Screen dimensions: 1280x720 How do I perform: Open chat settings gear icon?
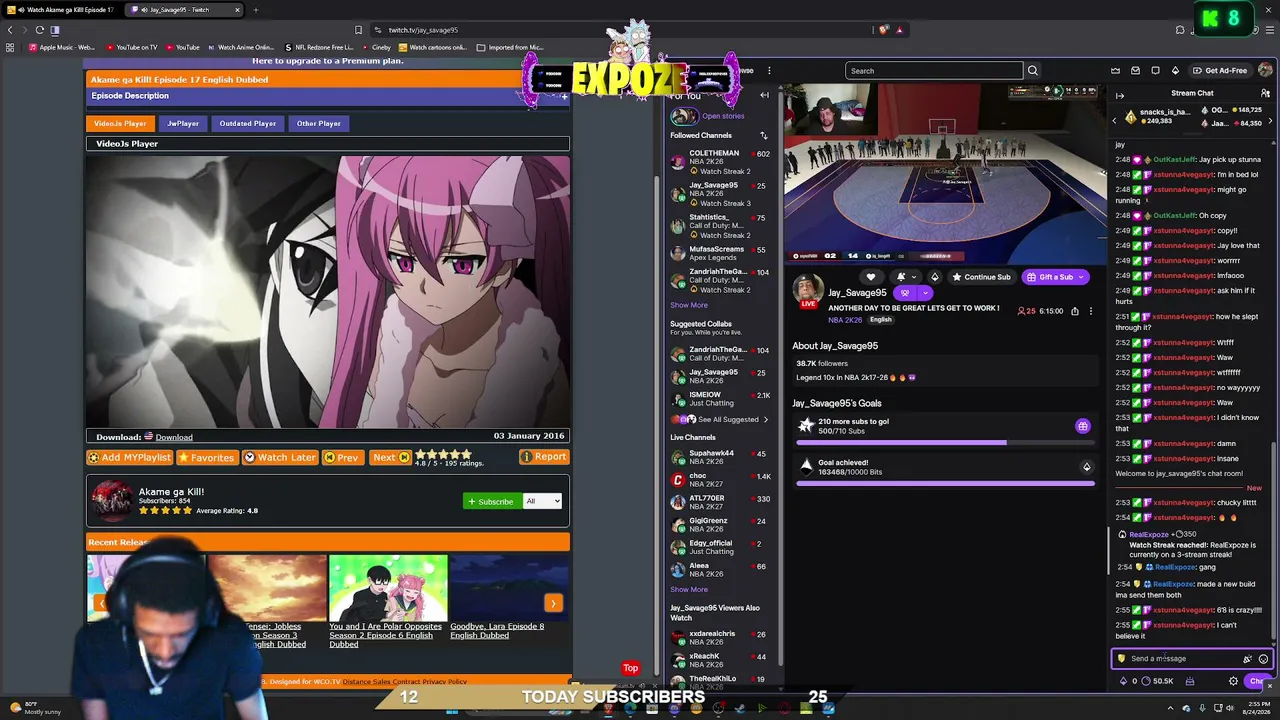click(1233, 681)
